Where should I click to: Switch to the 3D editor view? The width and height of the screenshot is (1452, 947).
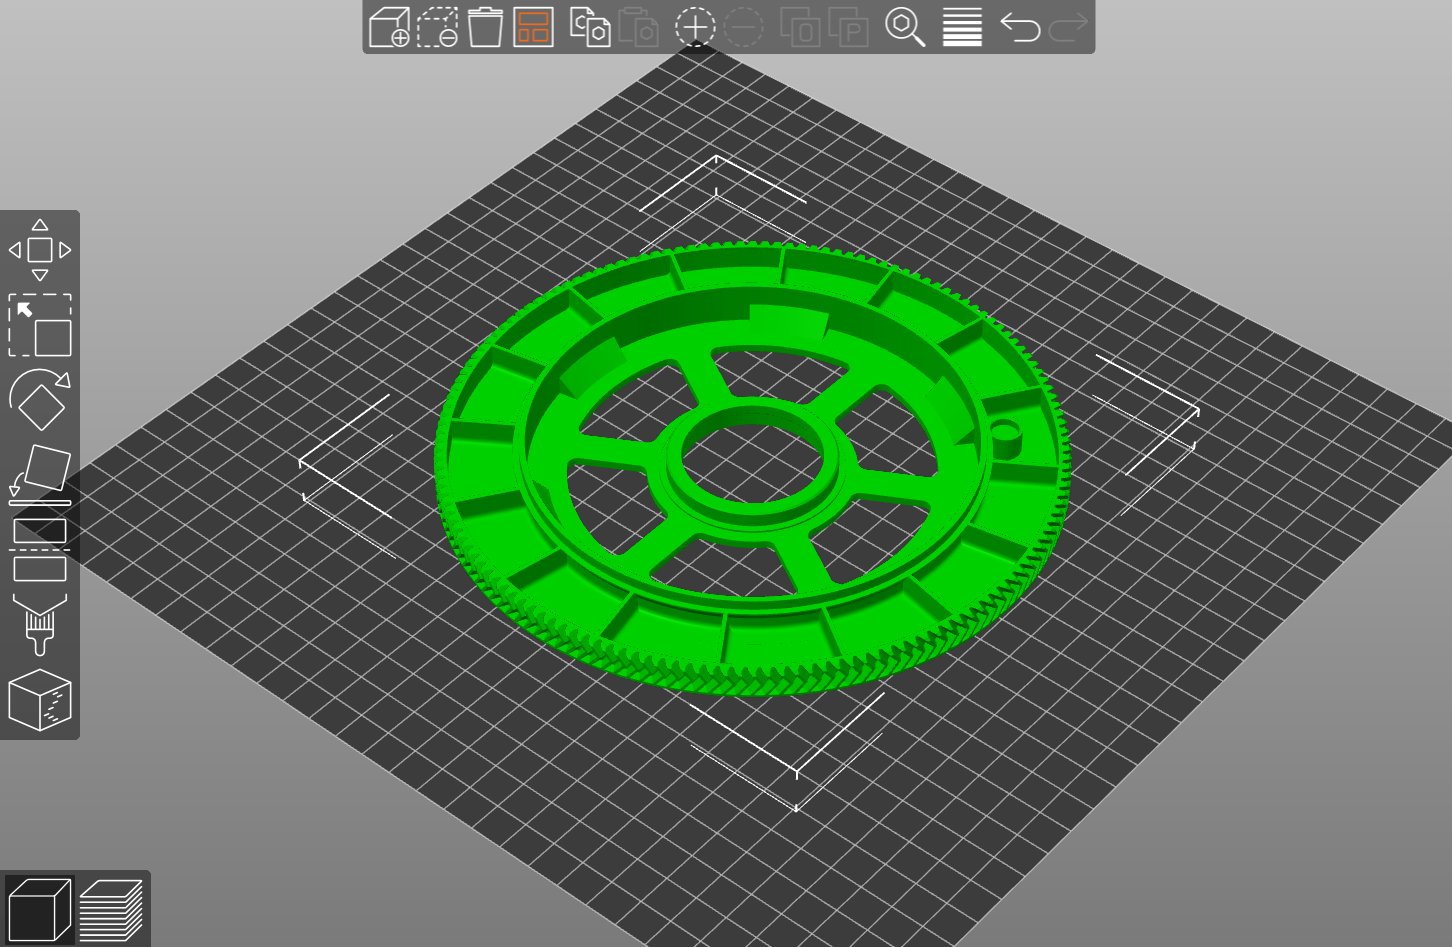pyautogui.click(x=39, y=910)
